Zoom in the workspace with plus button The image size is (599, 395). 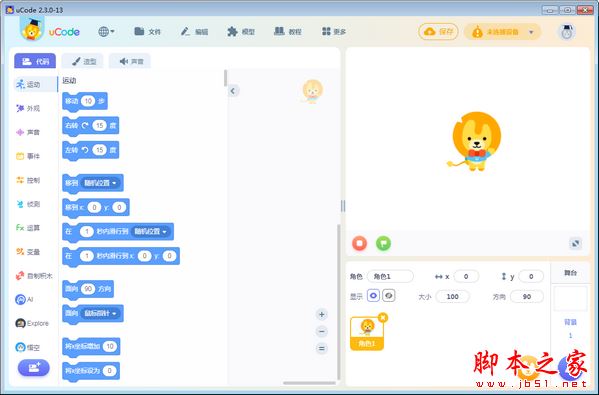[x=322, y=314]
